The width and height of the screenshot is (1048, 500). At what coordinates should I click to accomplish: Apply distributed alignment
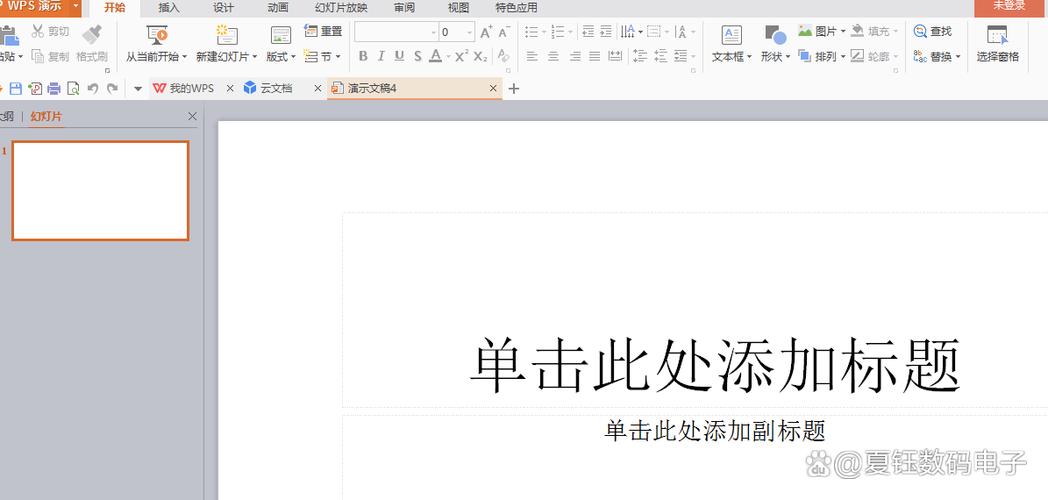tap(615, 56)
